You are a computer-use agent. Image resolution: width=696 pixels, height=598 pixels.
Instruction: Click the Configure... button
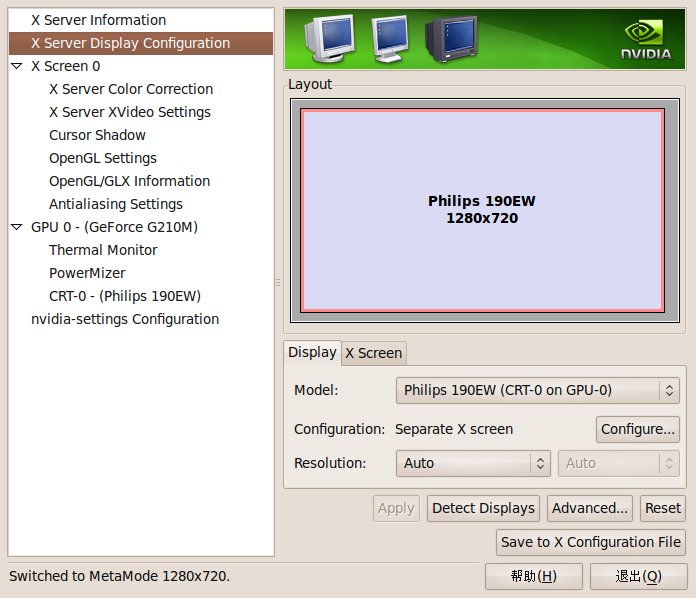tap(637, 429)
